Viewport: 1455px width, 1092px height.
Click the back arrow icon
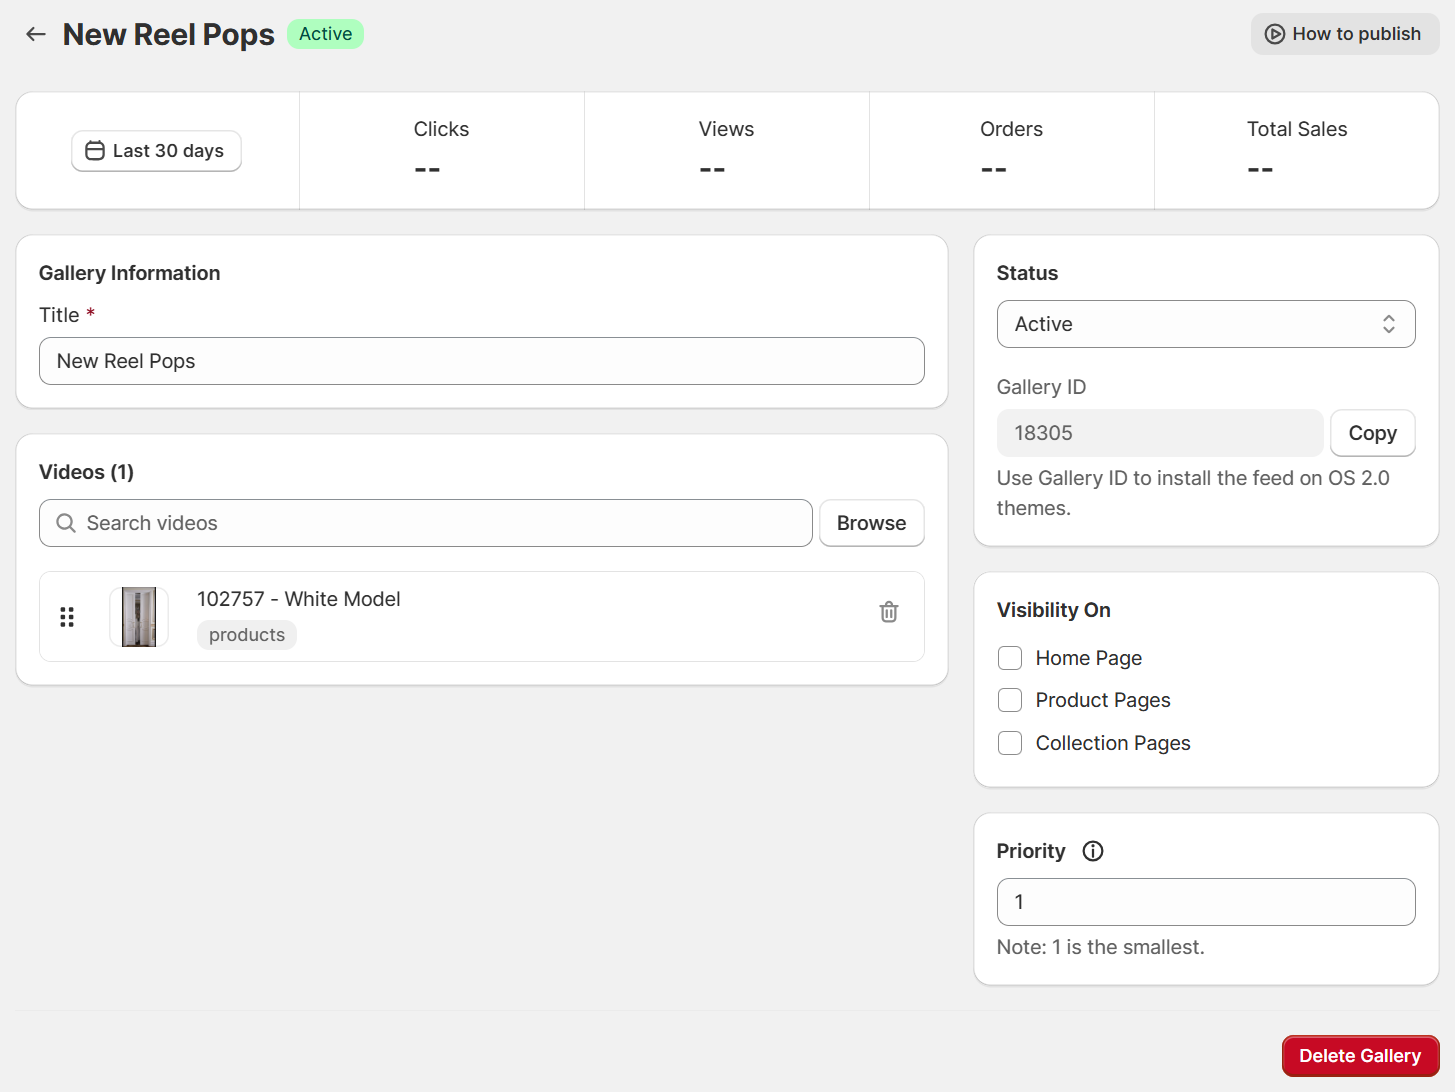(x=36, y=34)
